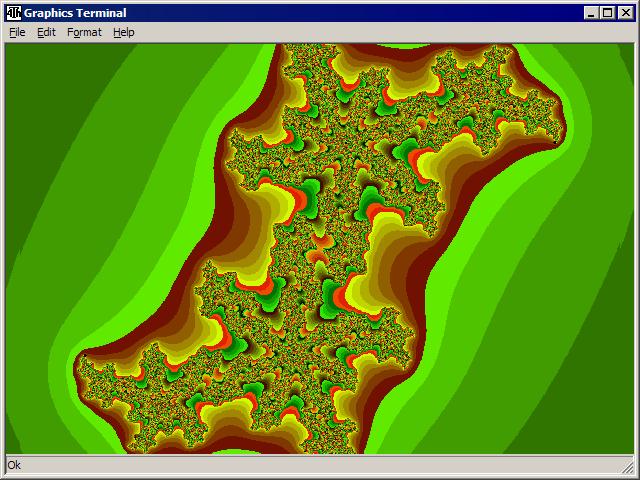The width and height of the screenshot is (640, 480).
Task: Open the Edit menu
Action: click(46, 32)
